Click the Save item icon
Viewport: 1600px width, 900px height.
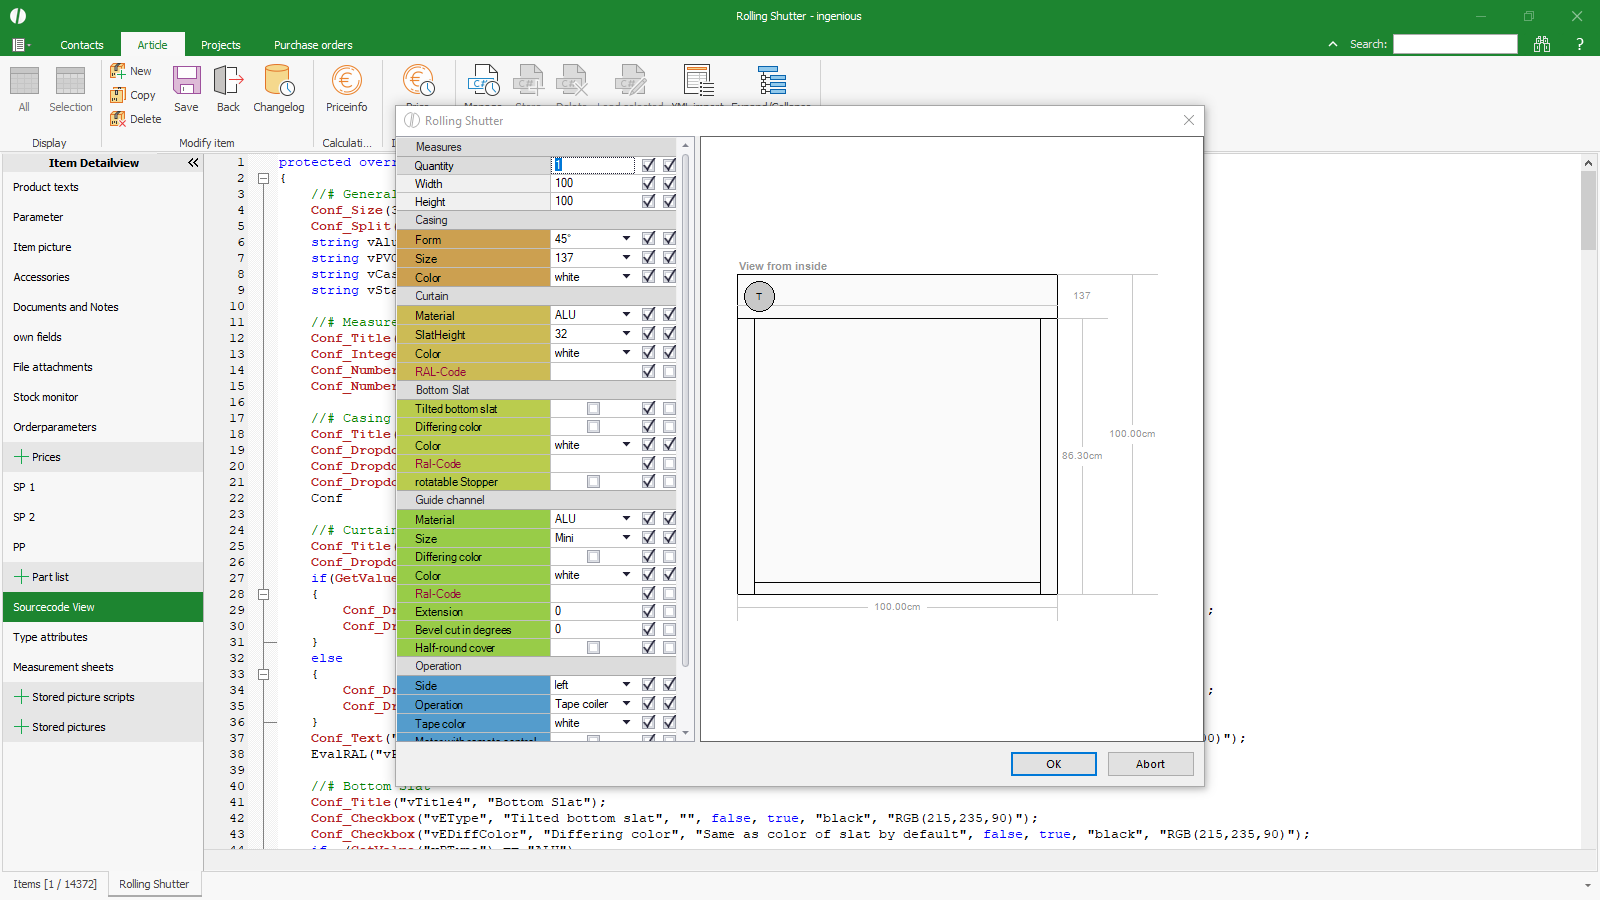point(186,81)
